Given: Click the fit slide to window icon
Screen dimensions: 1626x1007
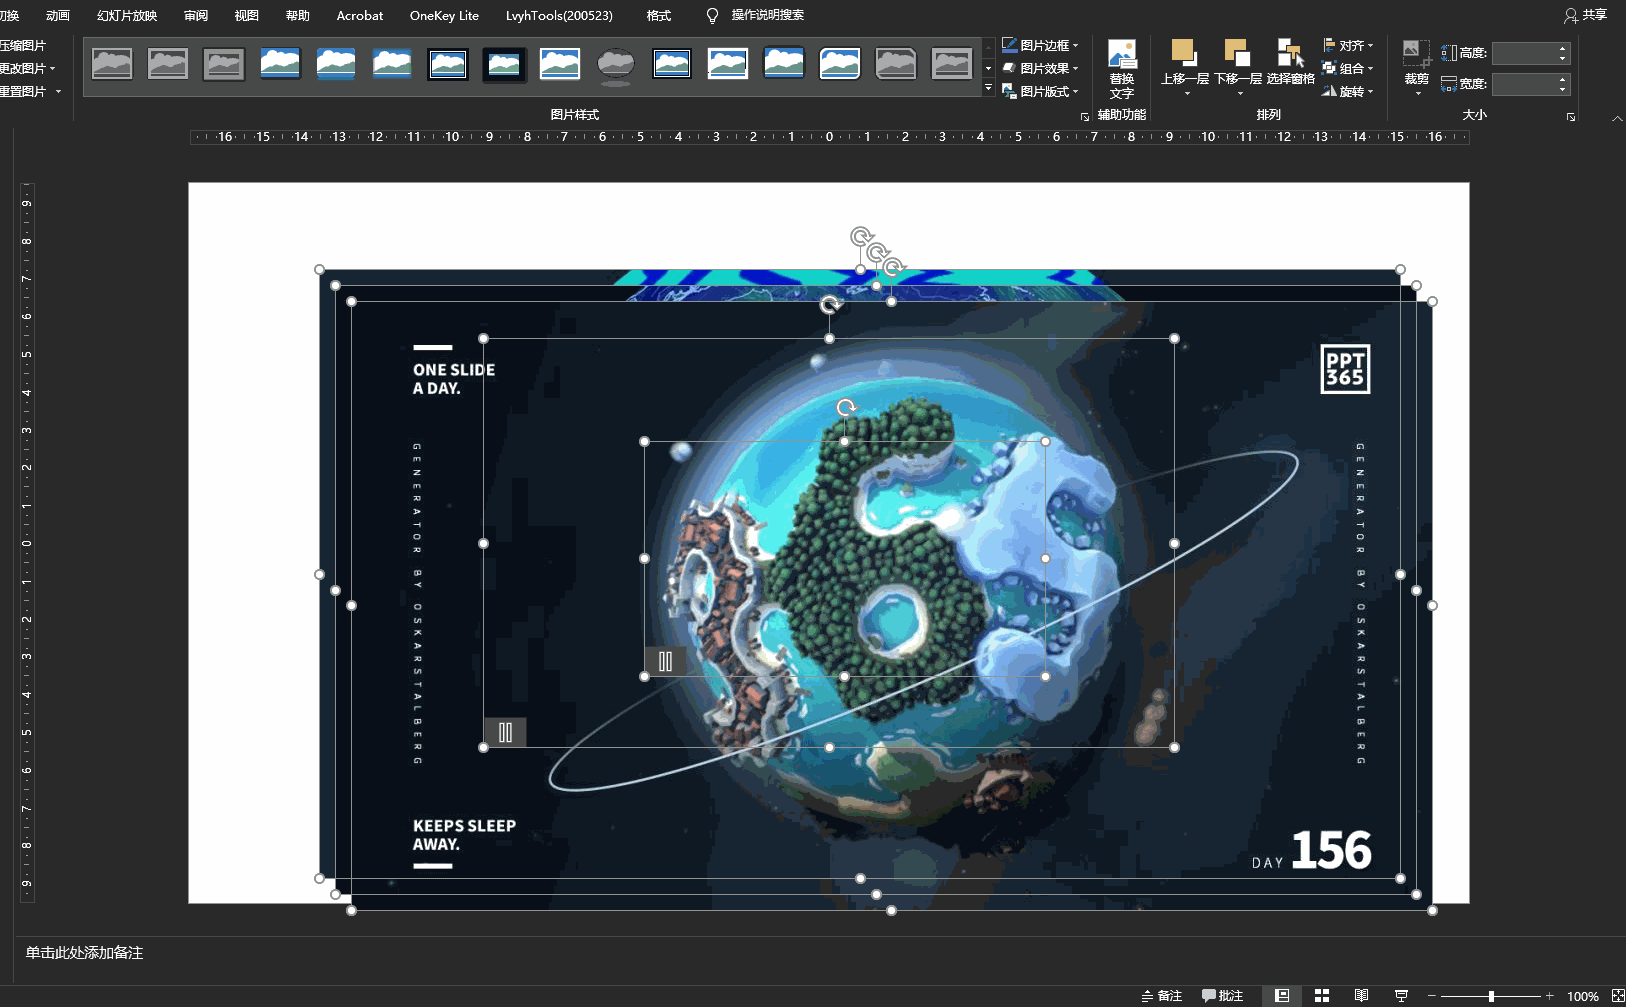Looking at the screenshot, I should [x=1617, y=996].
